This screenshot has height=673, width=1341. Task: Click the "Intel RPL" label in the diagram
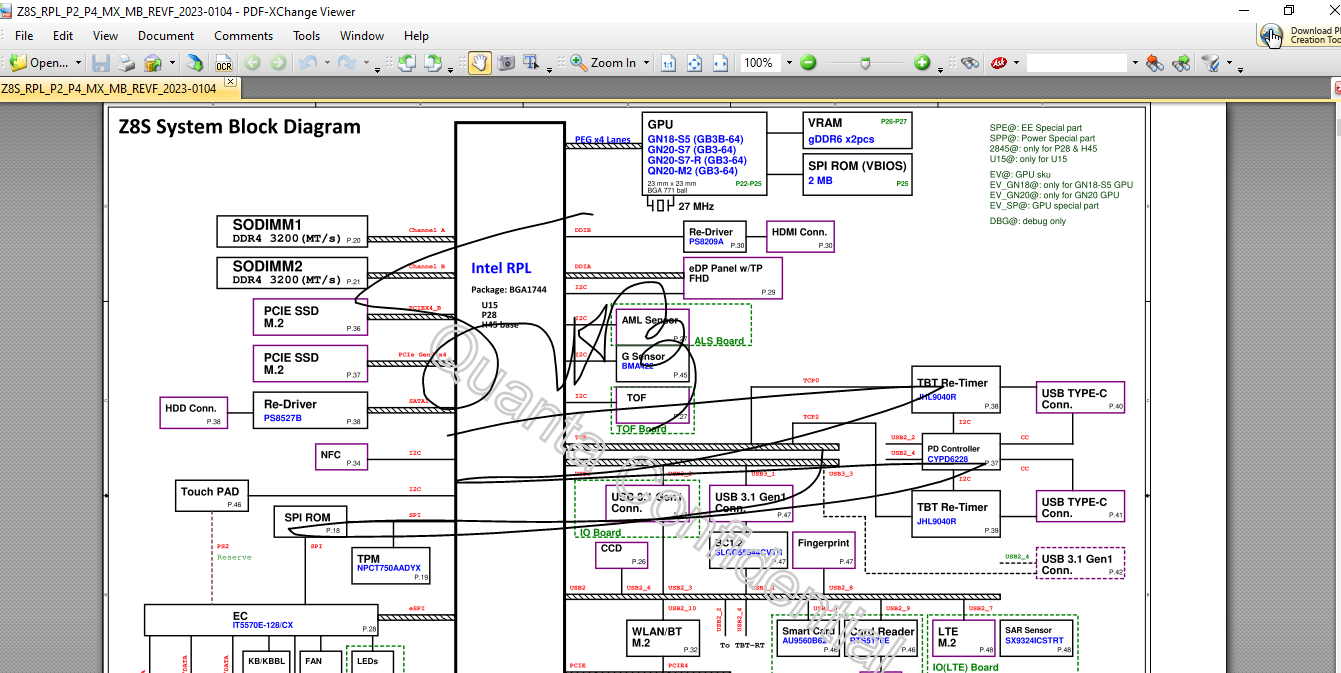coord(501,268)
